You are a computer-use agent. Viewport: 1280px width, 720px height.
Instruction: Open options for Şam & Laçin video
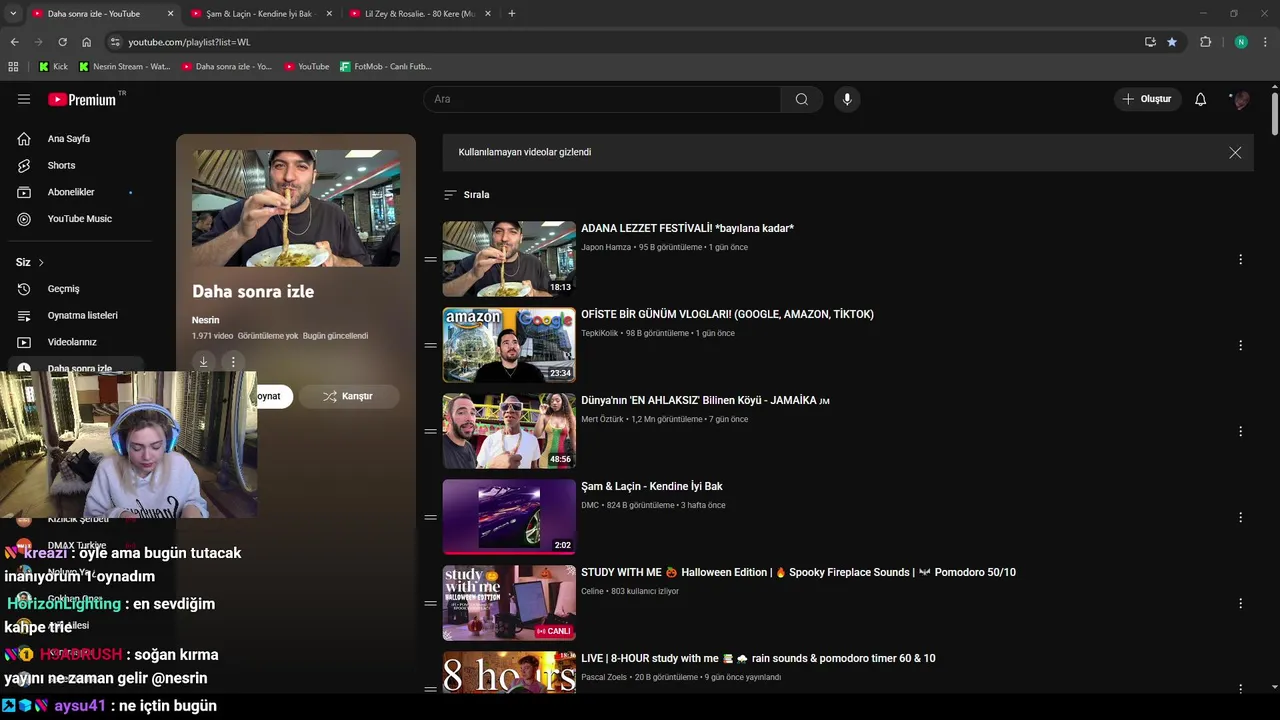pos(1240,517)
